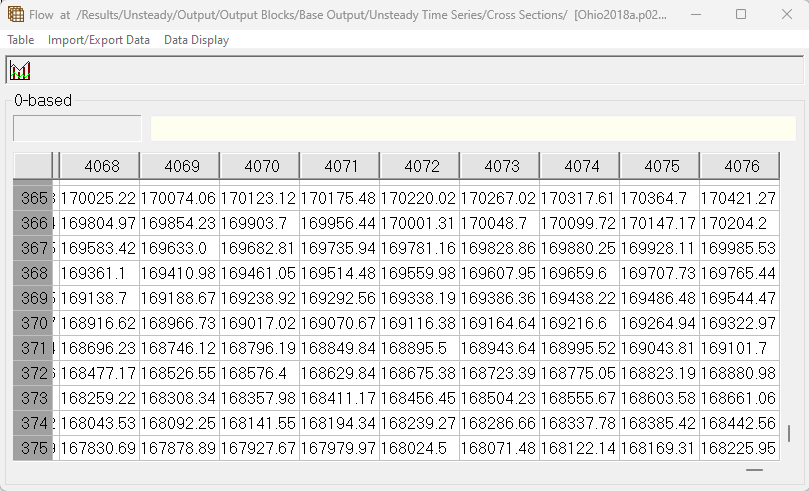Click cell value 168723.39
The height and width of the screenshot is (491, 809).
click(498, 373)
